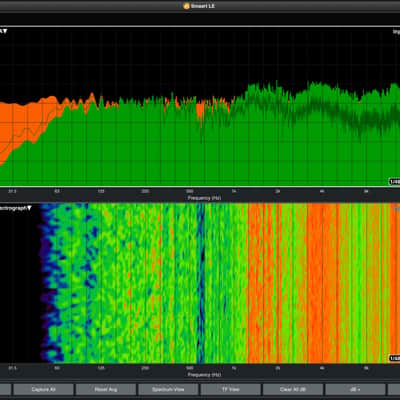Click the partially visible leftmost bottom button

5,389
